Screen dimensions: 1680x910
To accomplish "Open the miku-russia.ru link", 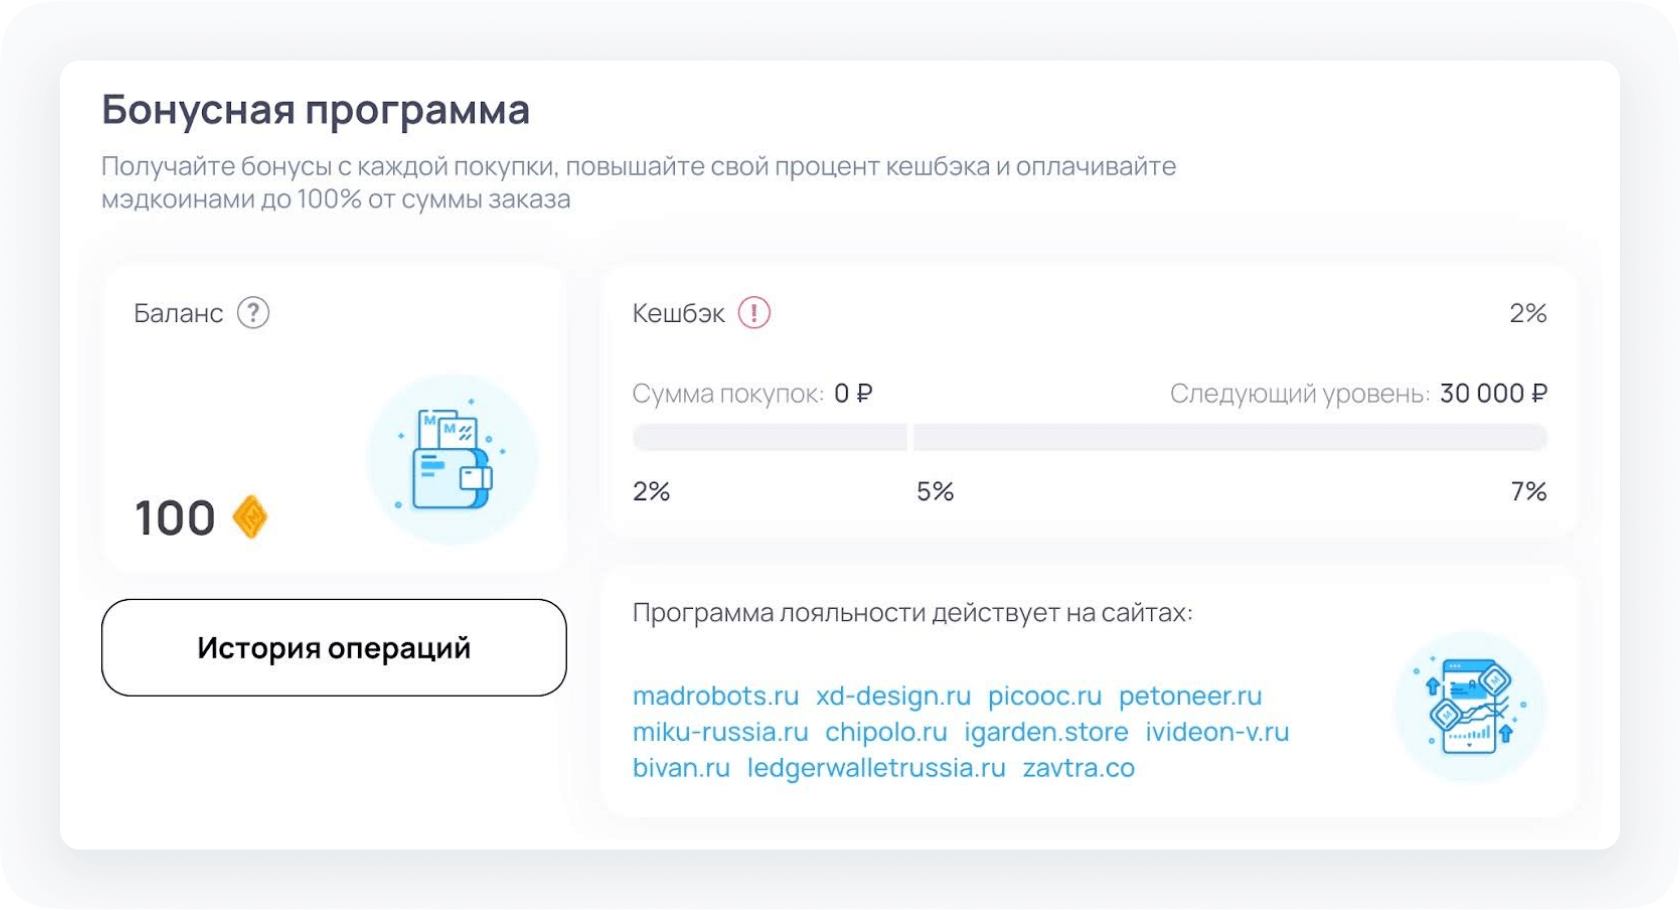I will coord(720,732).
